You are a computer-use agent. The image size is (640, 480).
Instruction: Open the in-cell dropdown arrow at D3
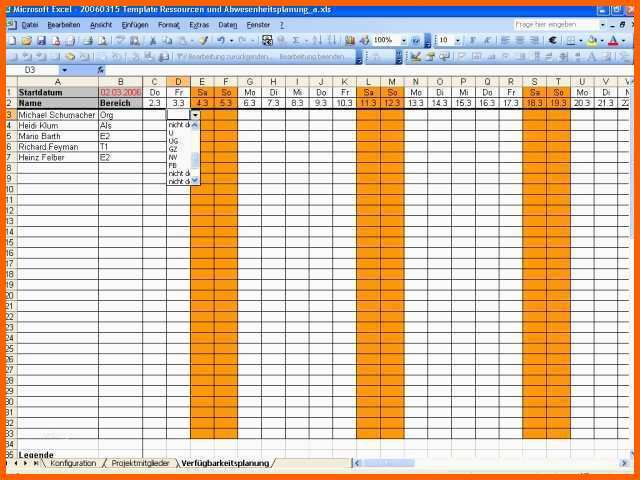tap(195, 115)
